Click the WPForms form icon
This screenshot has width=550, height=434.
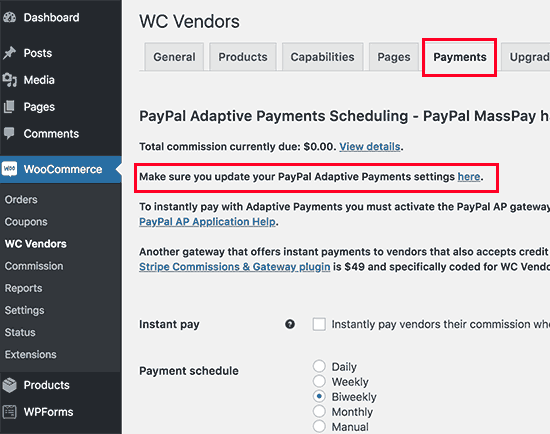[x=9, y=412]
